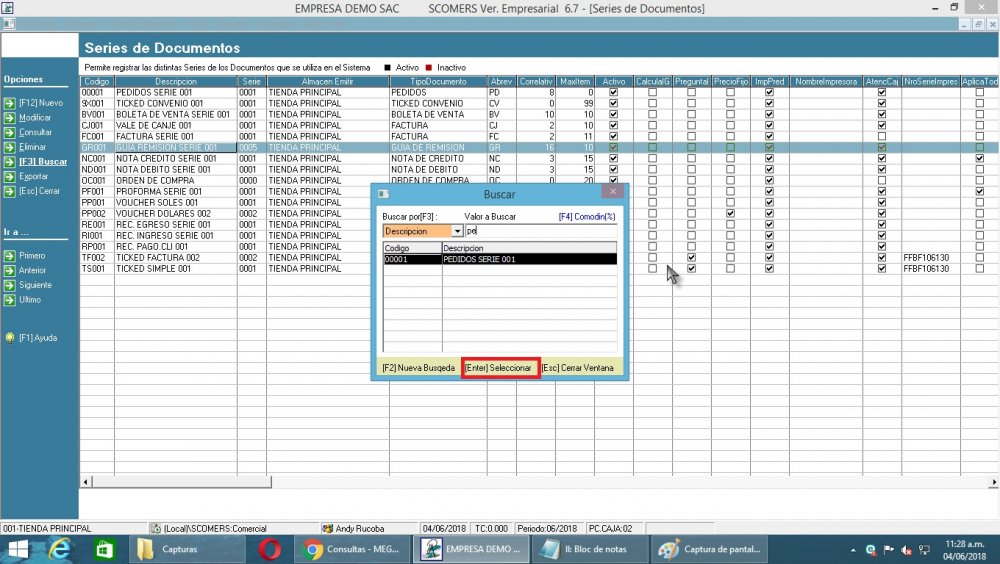
Task: Toggle Activo checkbox for PEDIDOS SERIE 001
Action: [x=614, y=93]
